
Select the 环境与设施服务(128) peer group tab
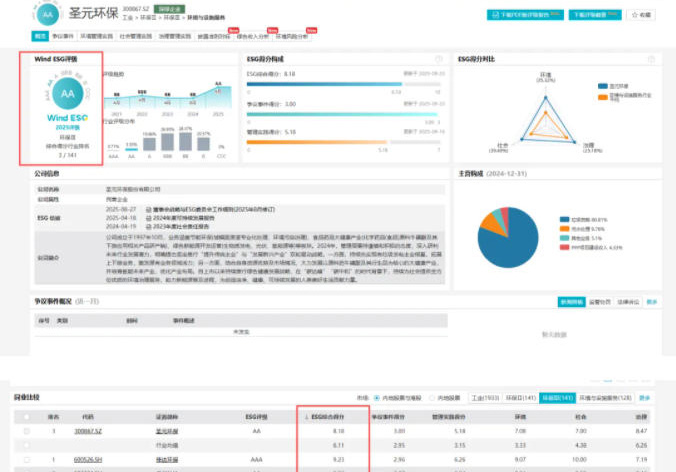605,398
